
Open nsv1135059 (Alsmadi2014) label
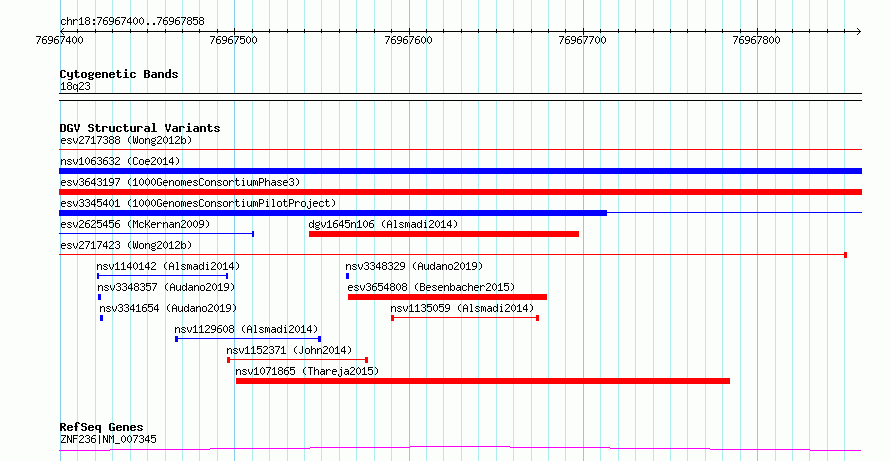point(462,308)
